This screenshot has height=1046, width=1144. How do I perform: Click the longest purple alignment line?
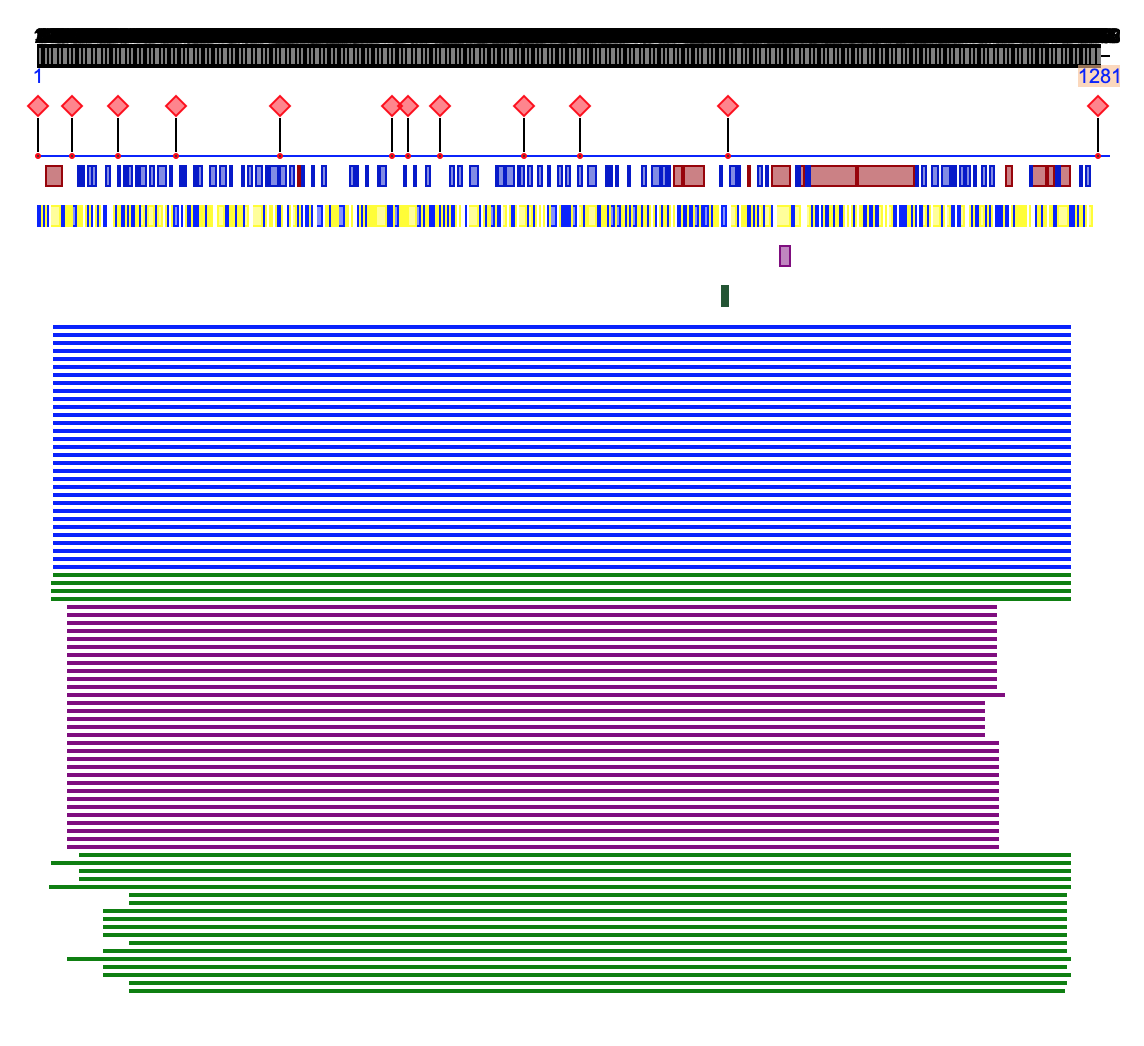[536, 695]
